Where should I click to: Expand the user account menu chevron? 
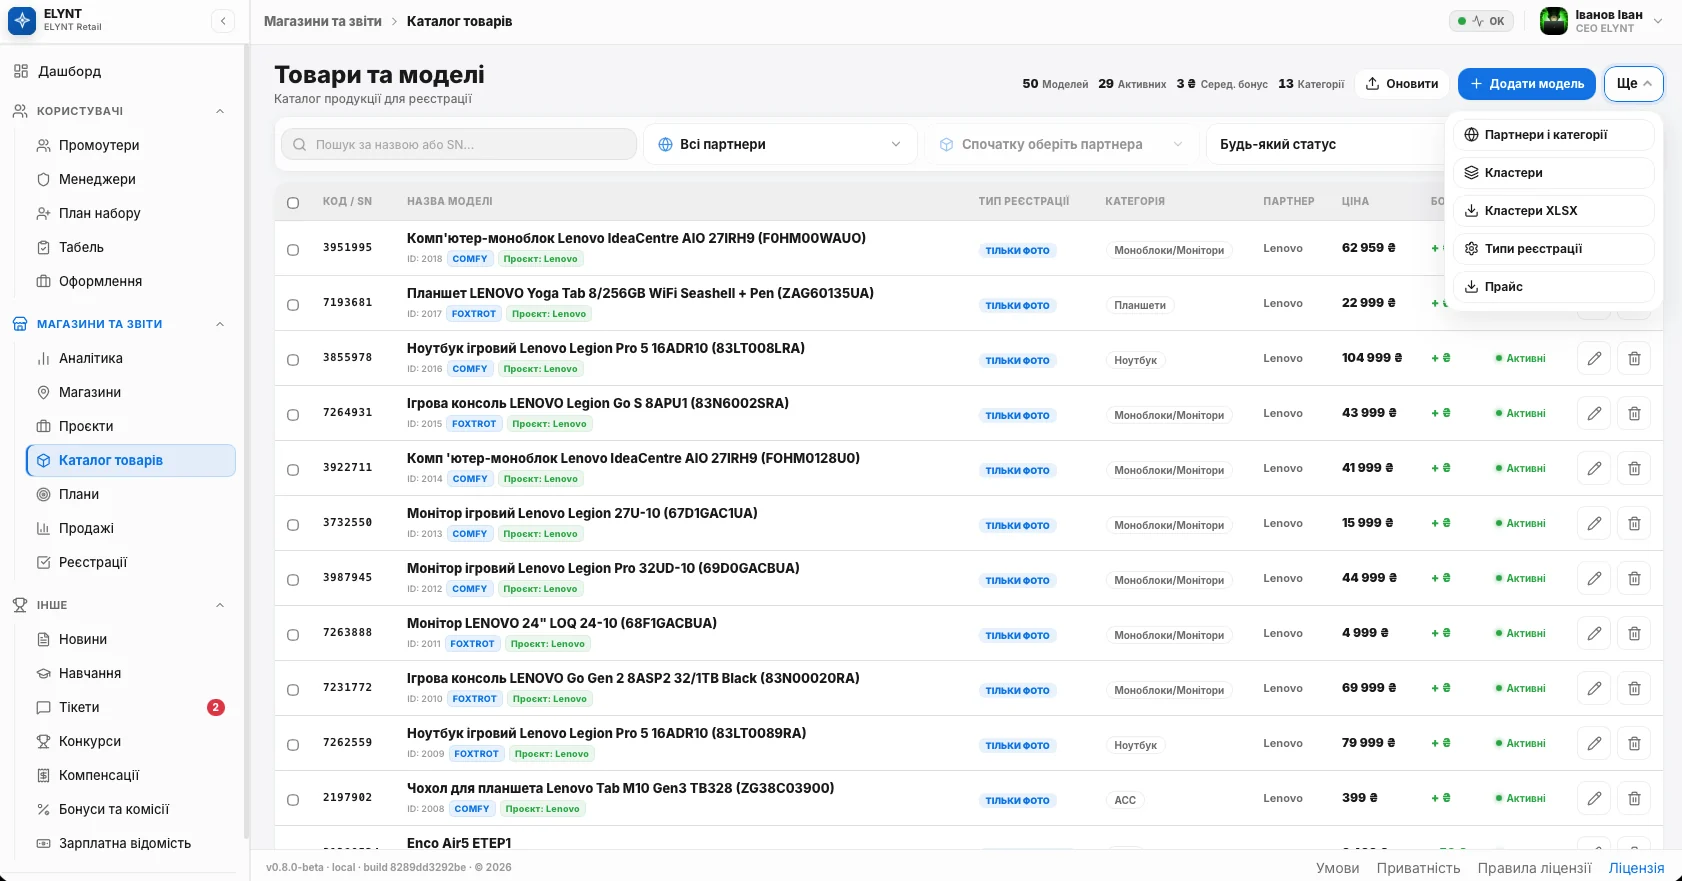click(1658, 21)
